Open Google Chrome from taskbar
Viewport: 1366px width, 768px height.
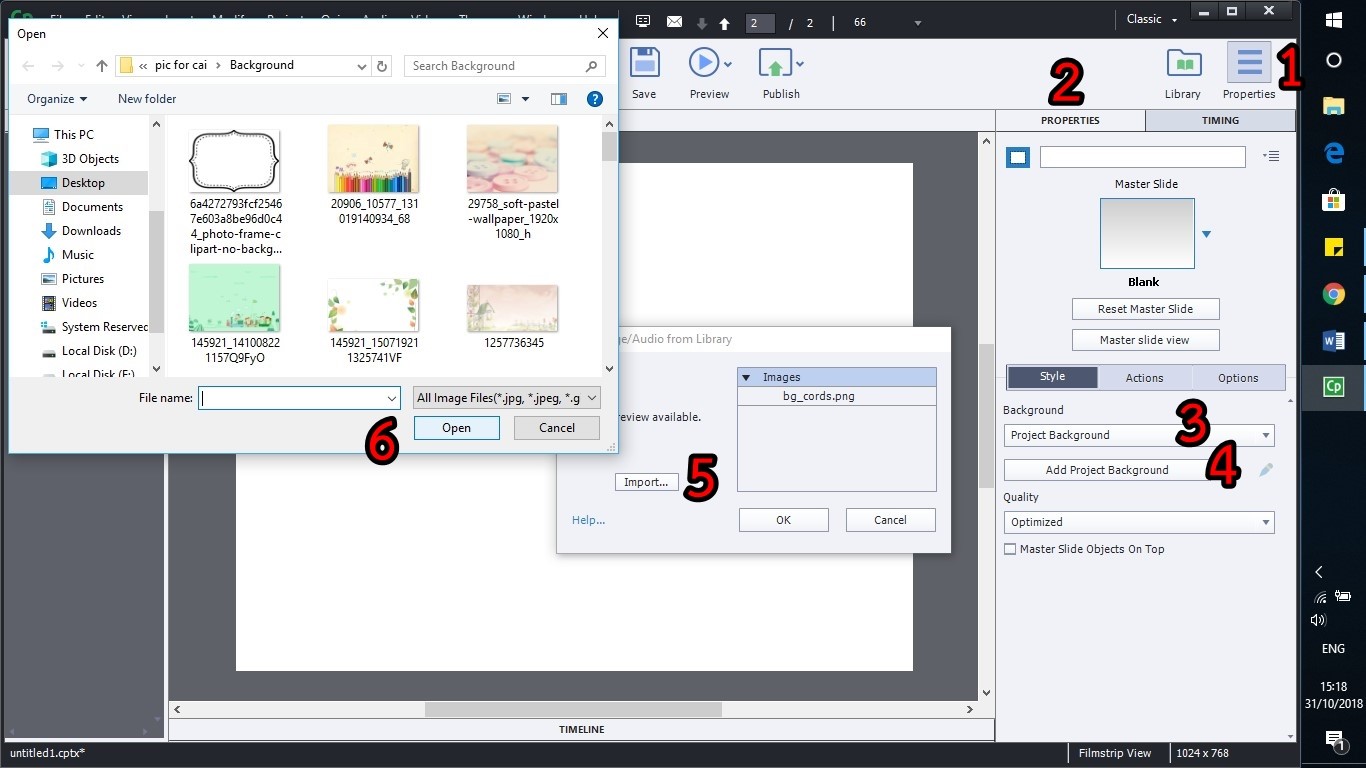pos(1333,294)
